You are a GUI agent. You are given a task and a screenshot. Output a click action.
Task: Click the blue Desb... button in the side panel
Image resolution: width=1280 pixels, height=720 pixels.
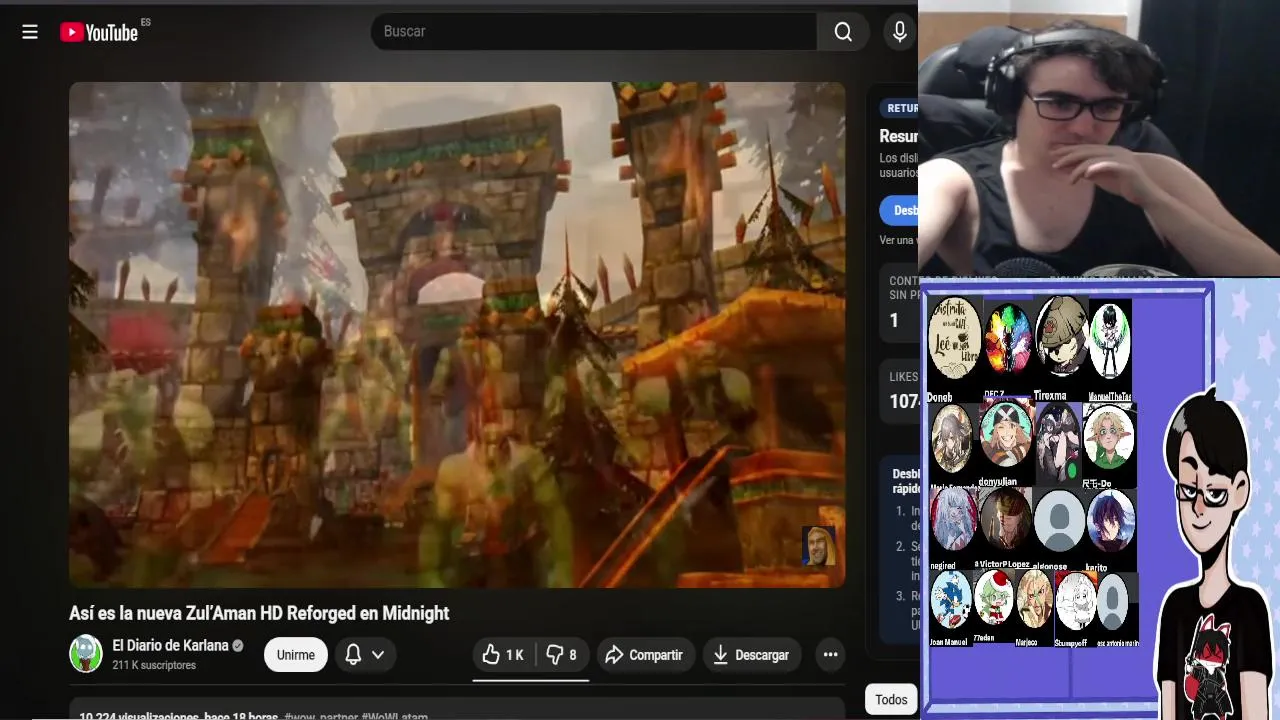(899, 210)
